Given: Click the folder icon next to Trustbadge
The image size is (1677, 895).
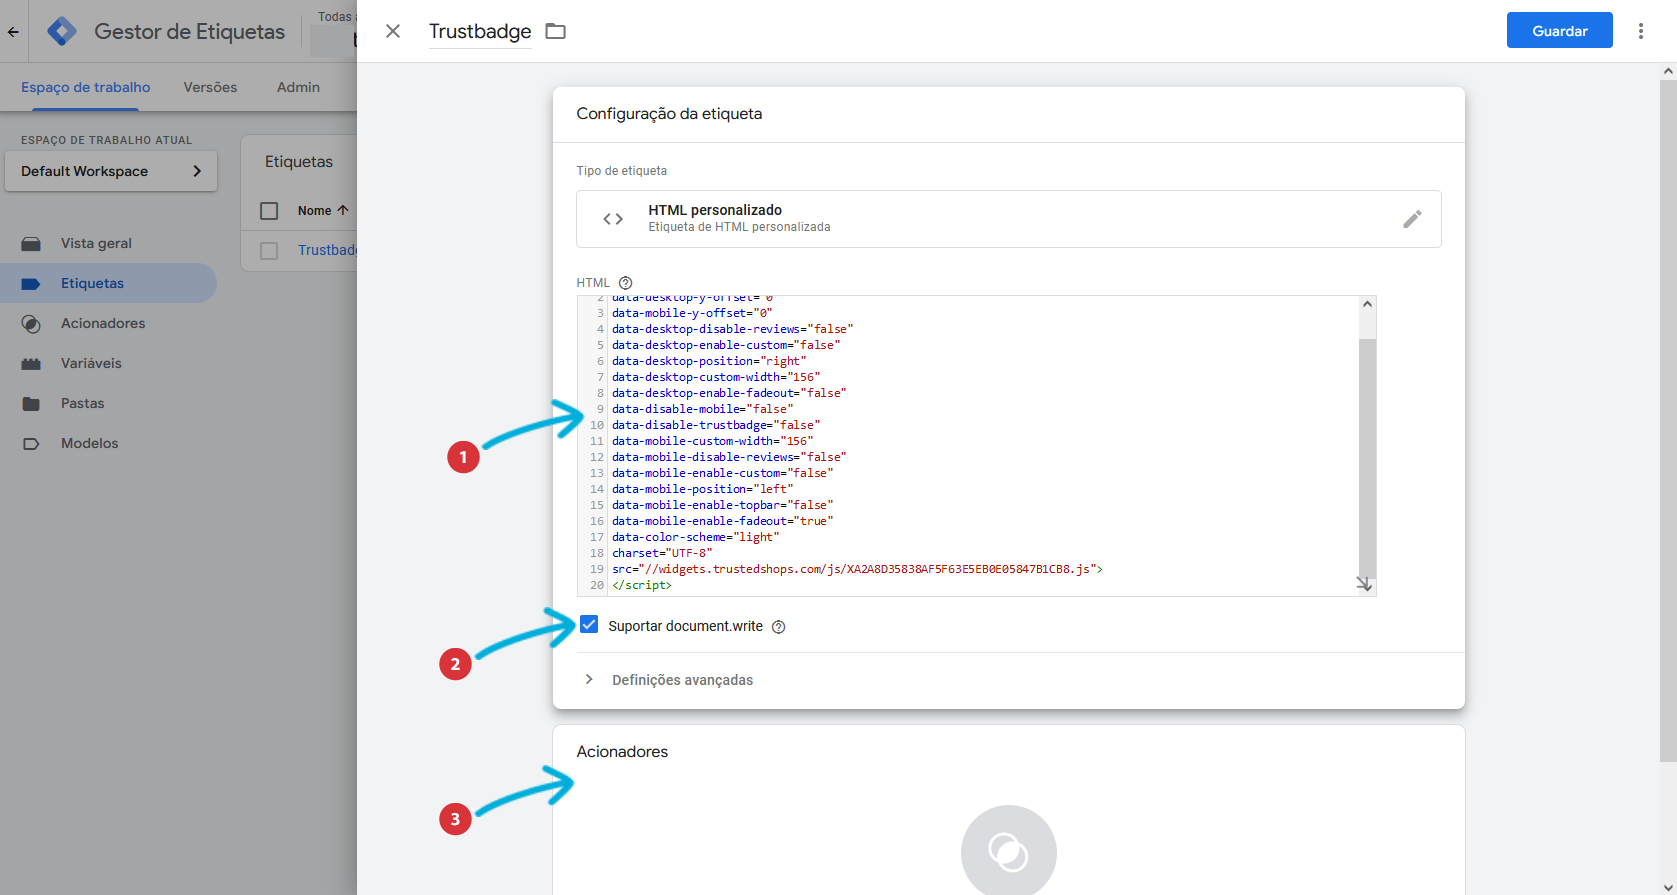Looking at the screenshot, I should [556, 31].
